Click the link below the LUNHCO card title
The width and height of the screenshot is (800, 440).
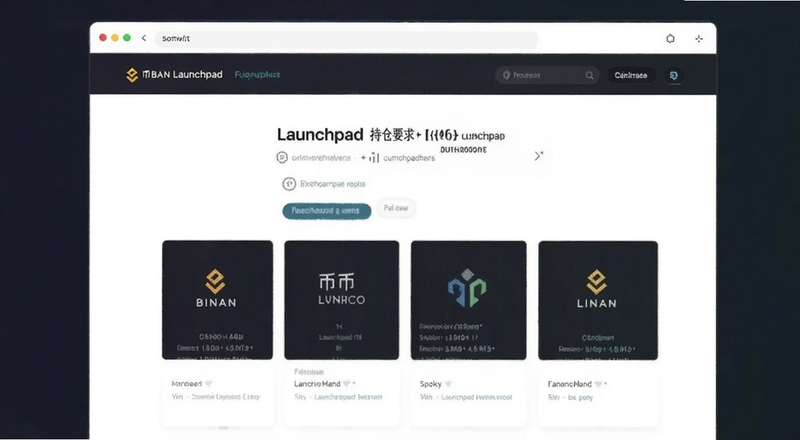[x=348, y=397]
